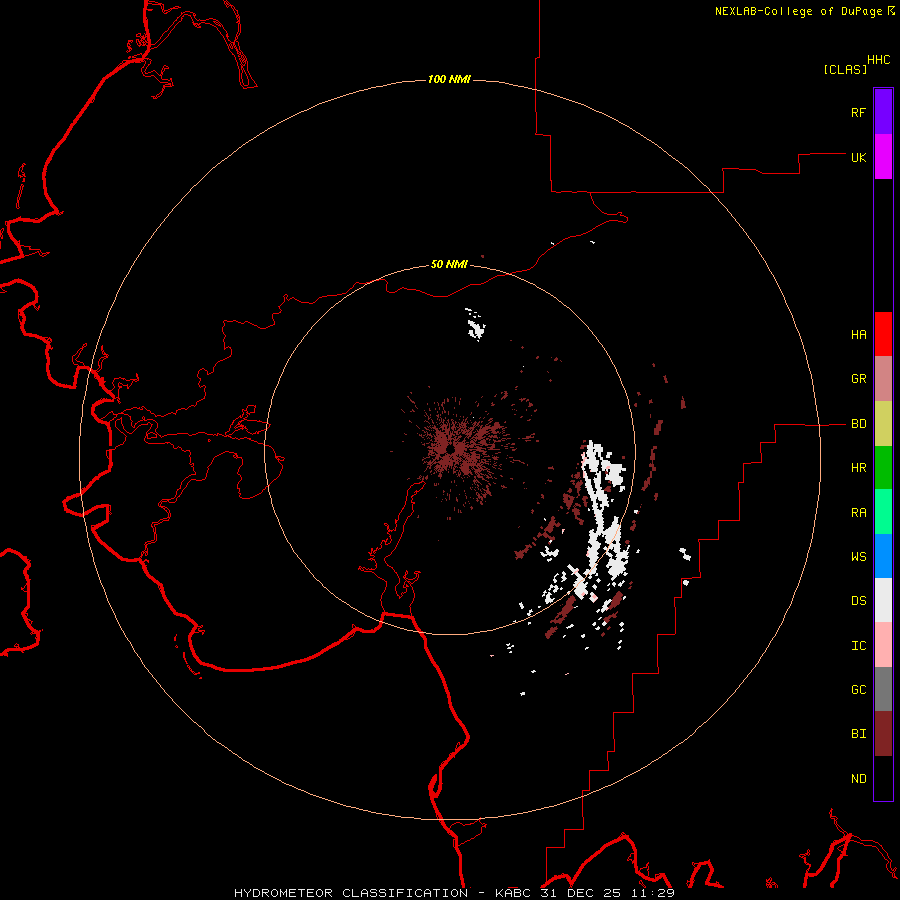The height and width of the screenshot is (900, 900).
Task: Click the IC legend label
Action: 858,646
